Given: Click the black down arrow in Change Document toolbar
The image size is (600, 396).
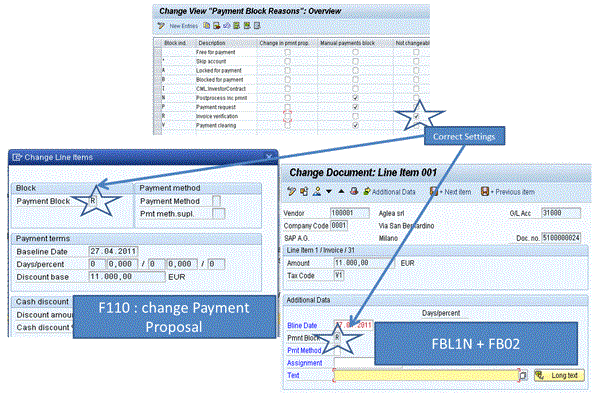Looking at the screenshot, I should pyautogui.click(x=329, y=191).
